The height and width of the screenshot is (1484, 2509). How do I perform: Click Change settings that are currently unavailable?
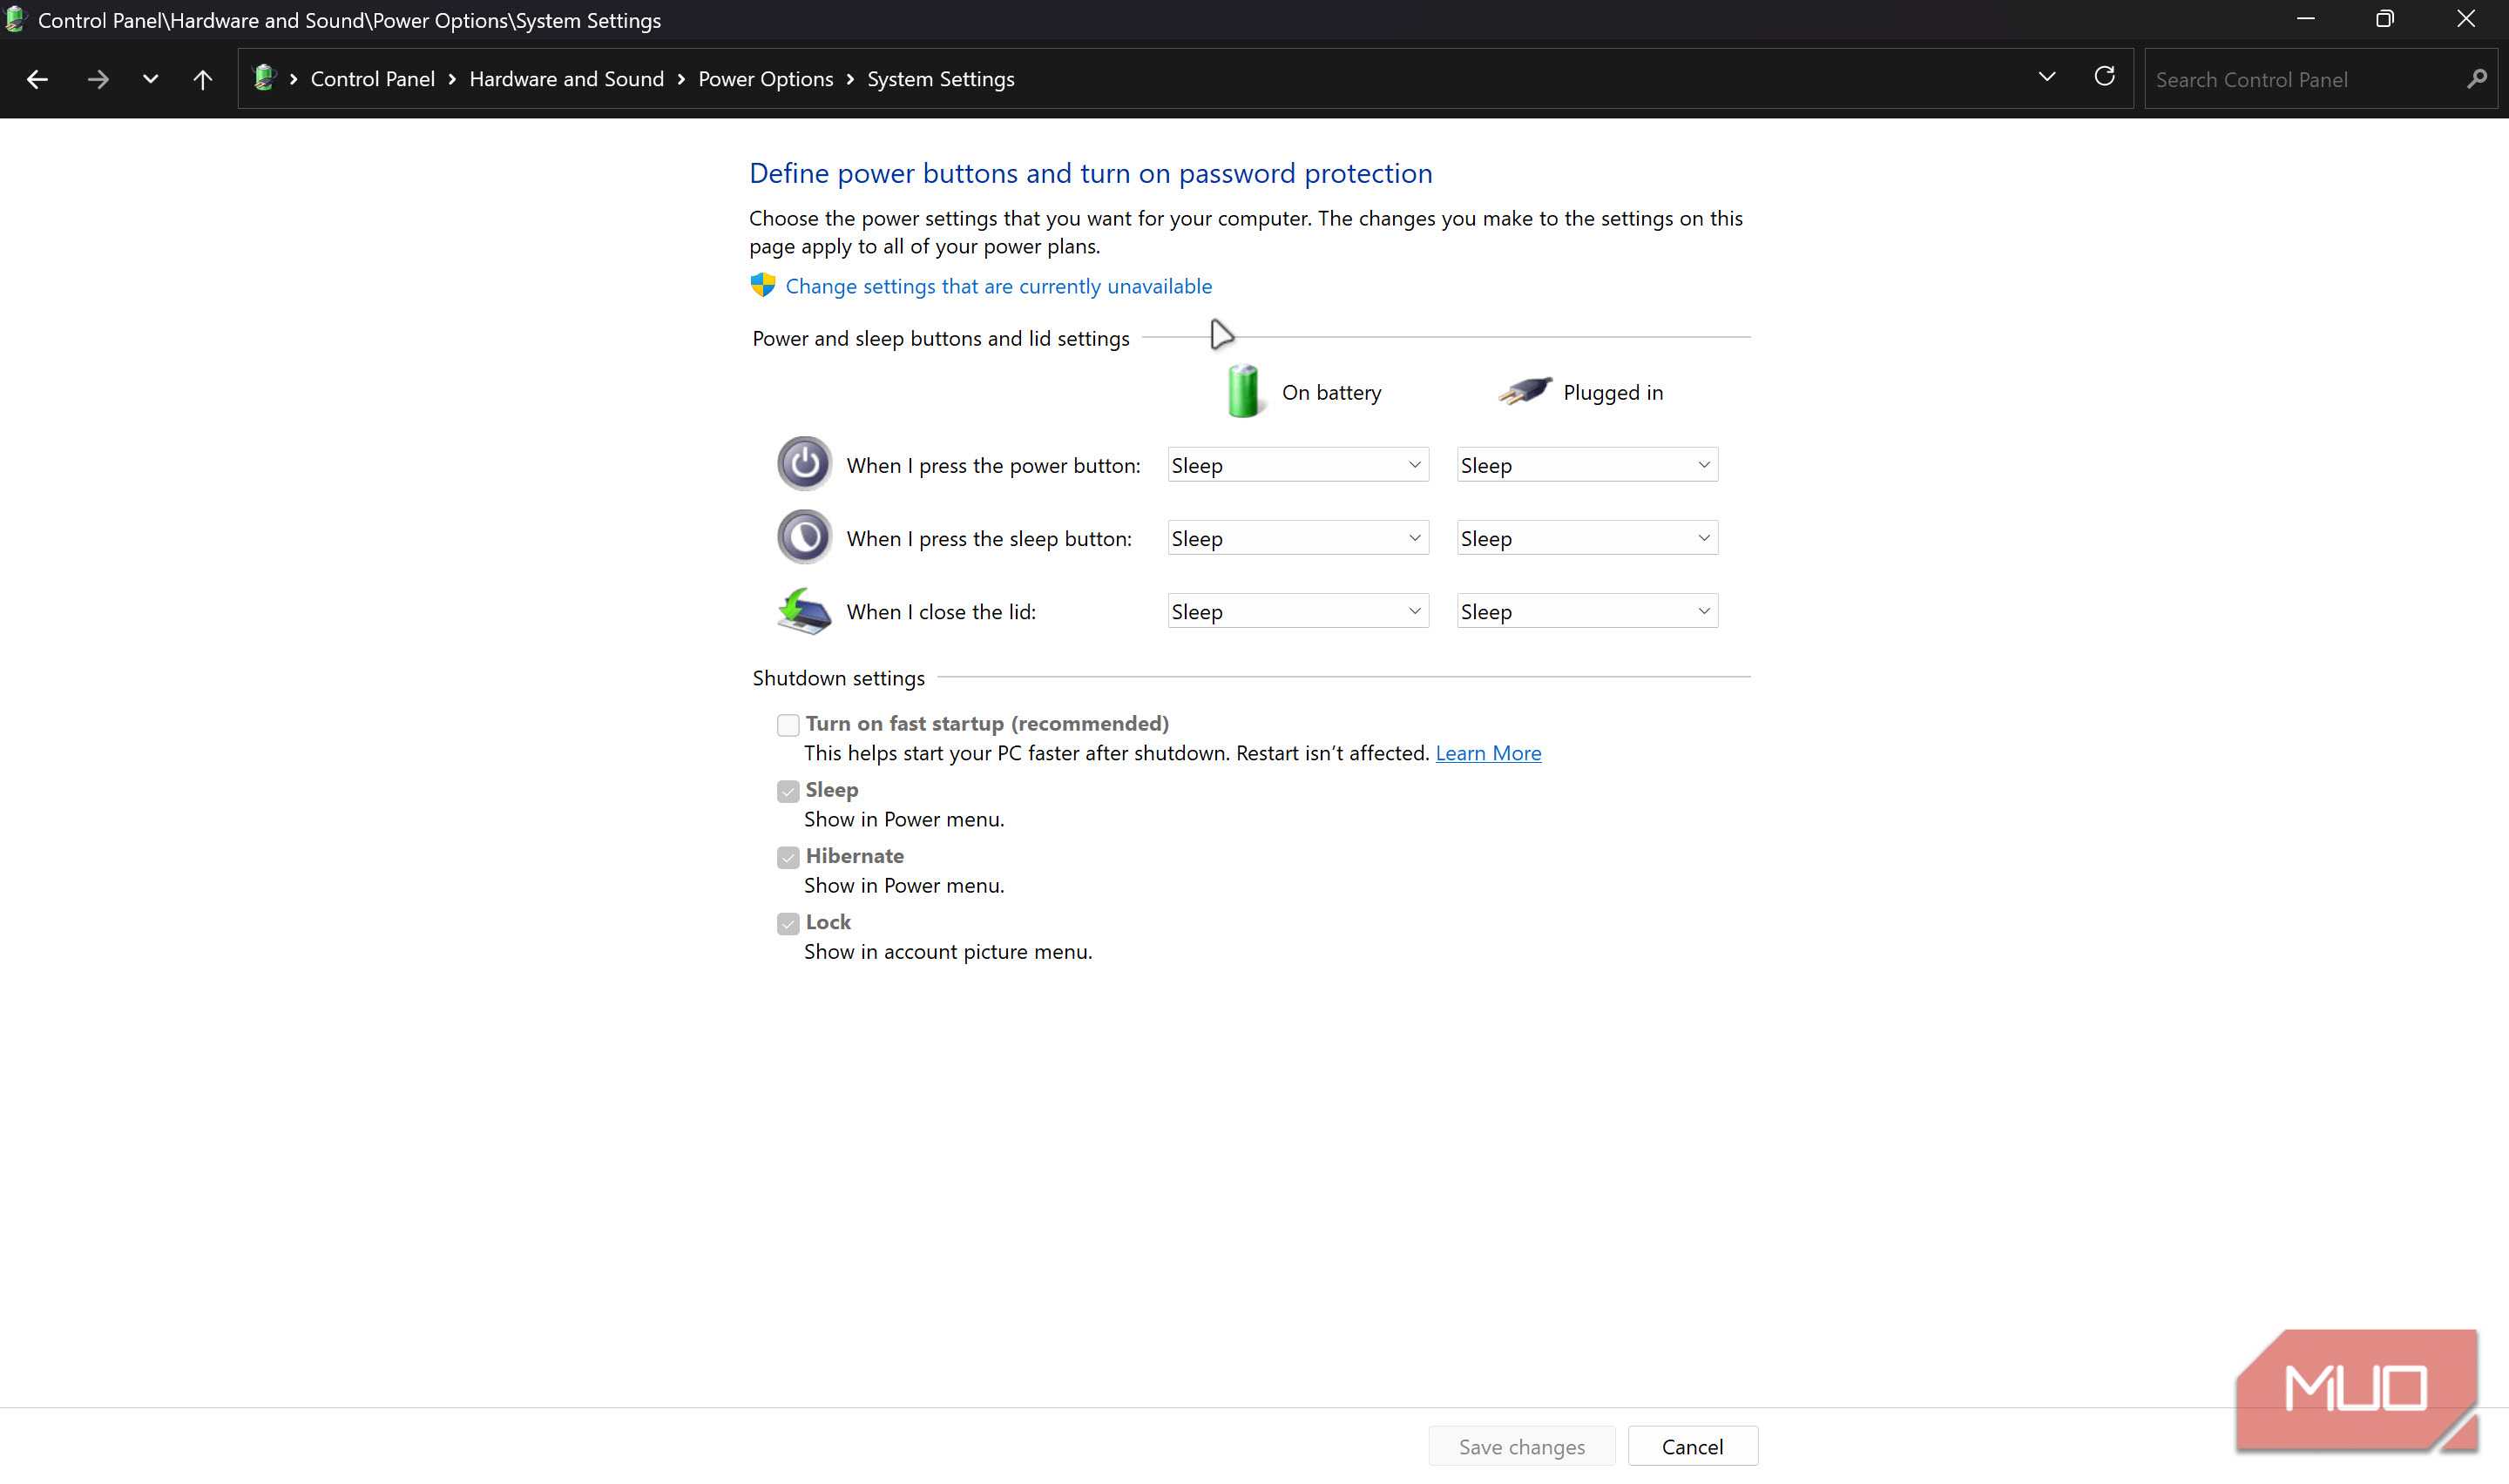coord(998,286)
